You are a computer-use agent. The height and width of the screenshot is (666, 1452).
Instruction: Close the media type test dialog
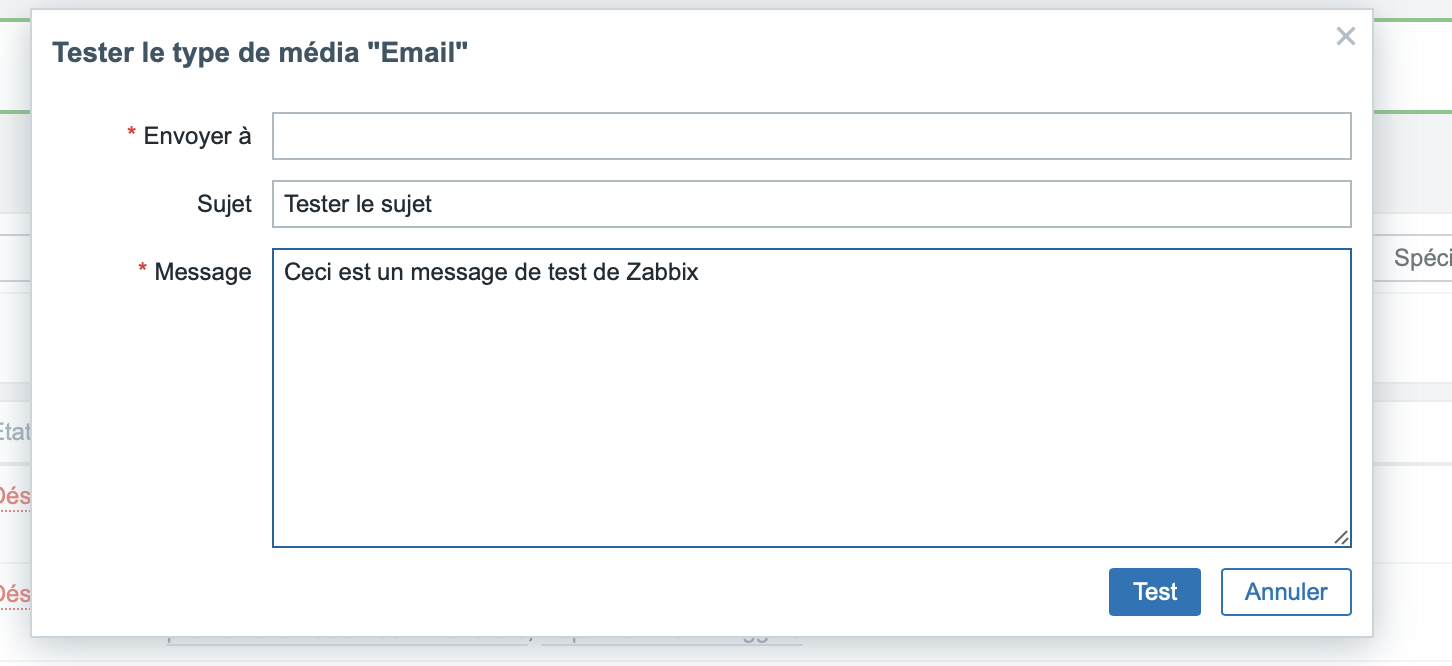pos(1345,37)
